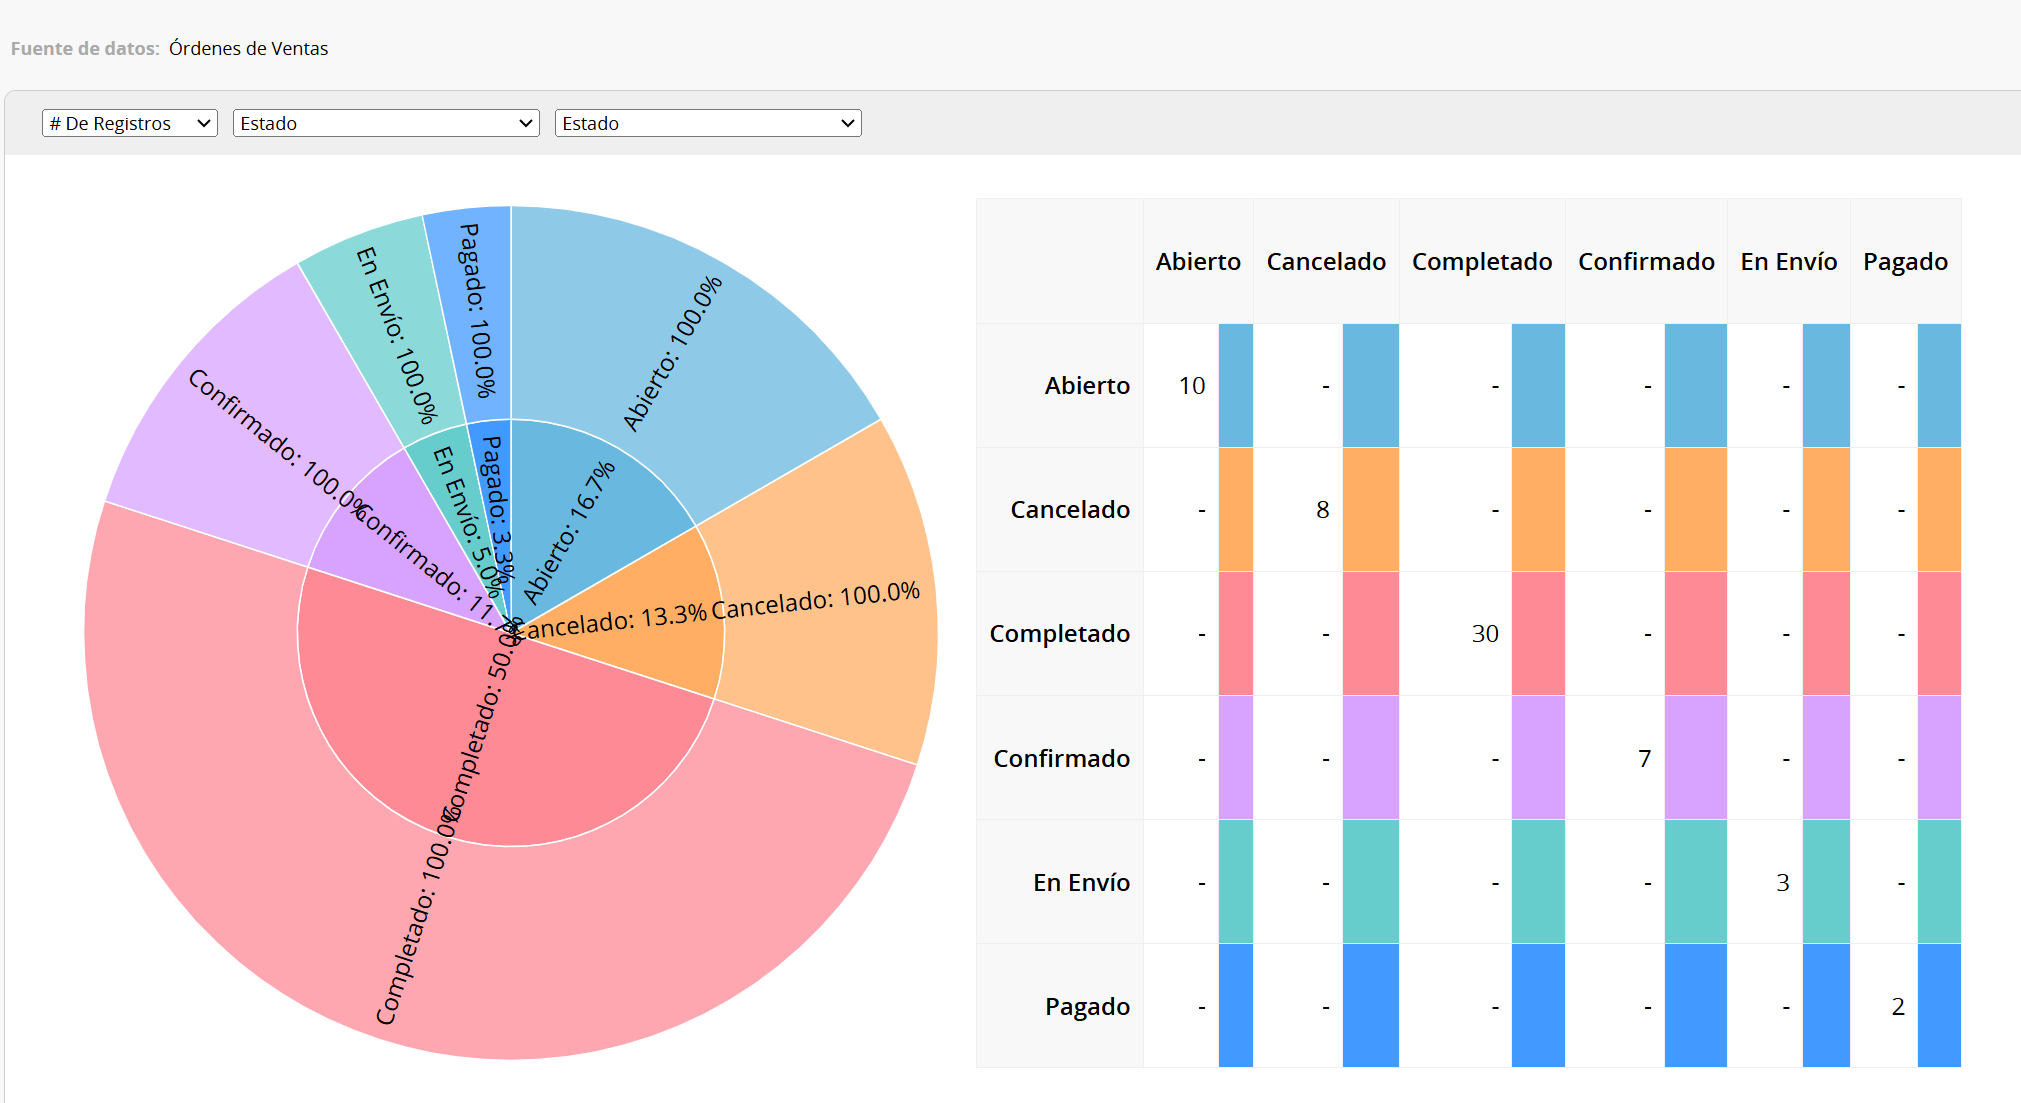The width and height of the screenshot is (2021, 1103).
Task: Click the 'Confirmado' row label
Action: pos(1062,759)
